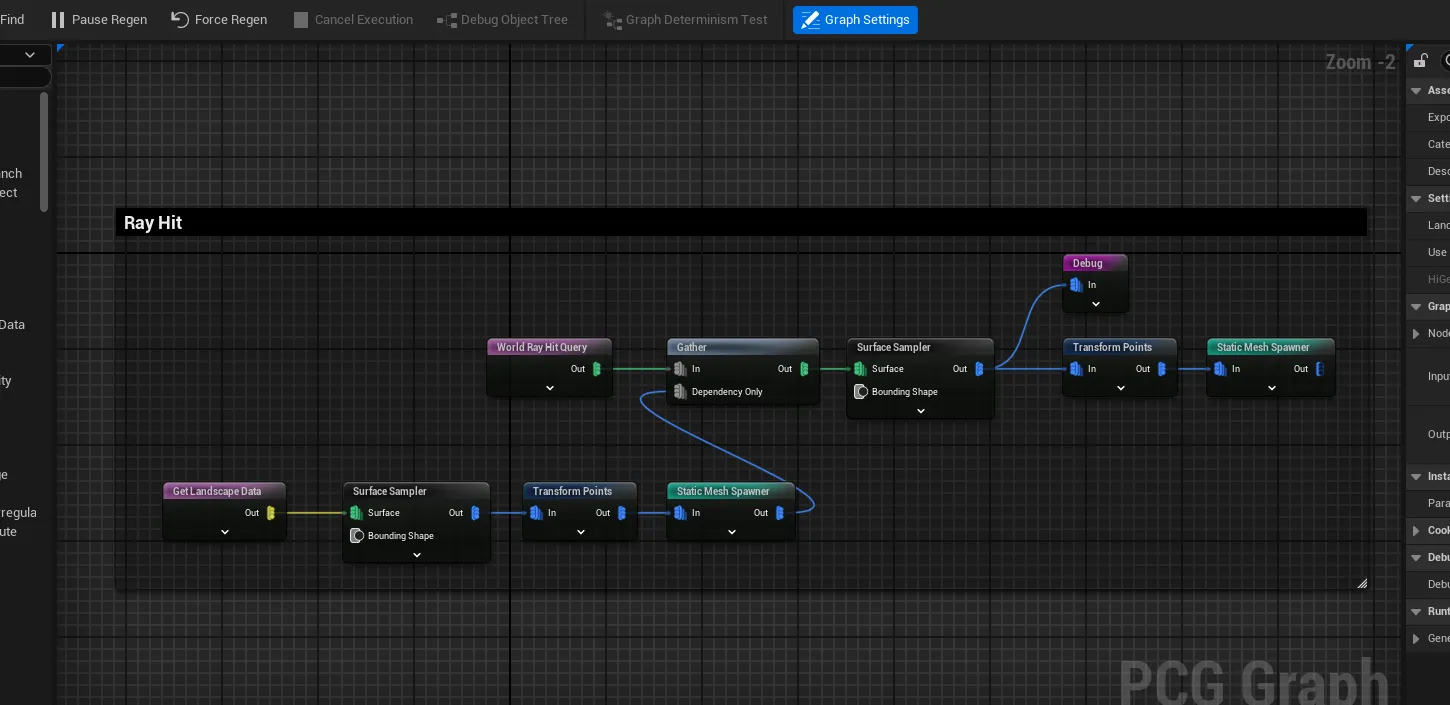Click the World Ray Hit Query Out pin
The image size is (1450, 705).
pos(597,369)
